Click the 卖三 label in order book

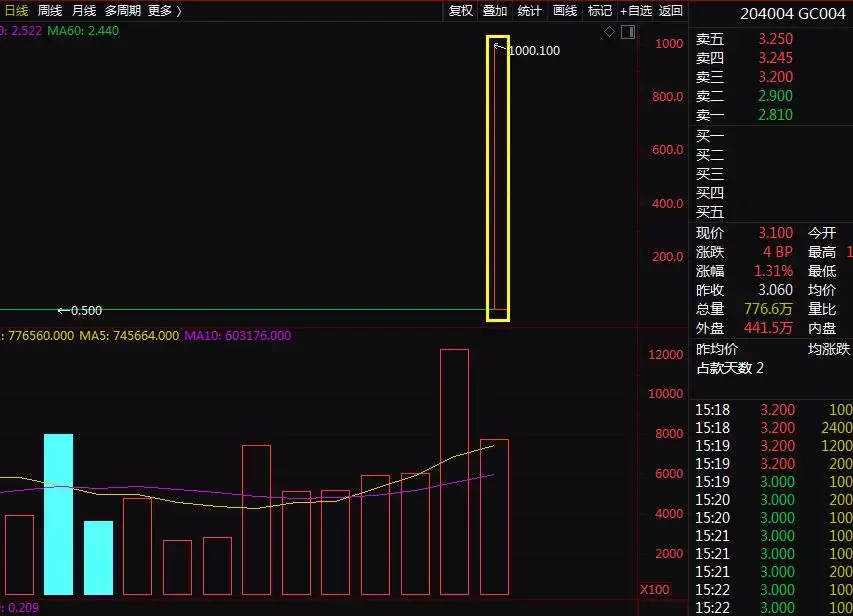pyautogui.click(x=710, y=77)
